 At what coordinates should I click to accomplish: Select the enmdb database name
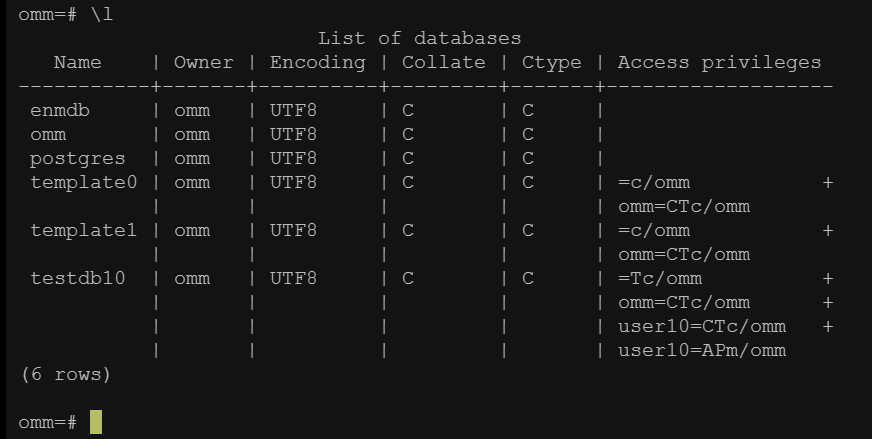(60, 110)
